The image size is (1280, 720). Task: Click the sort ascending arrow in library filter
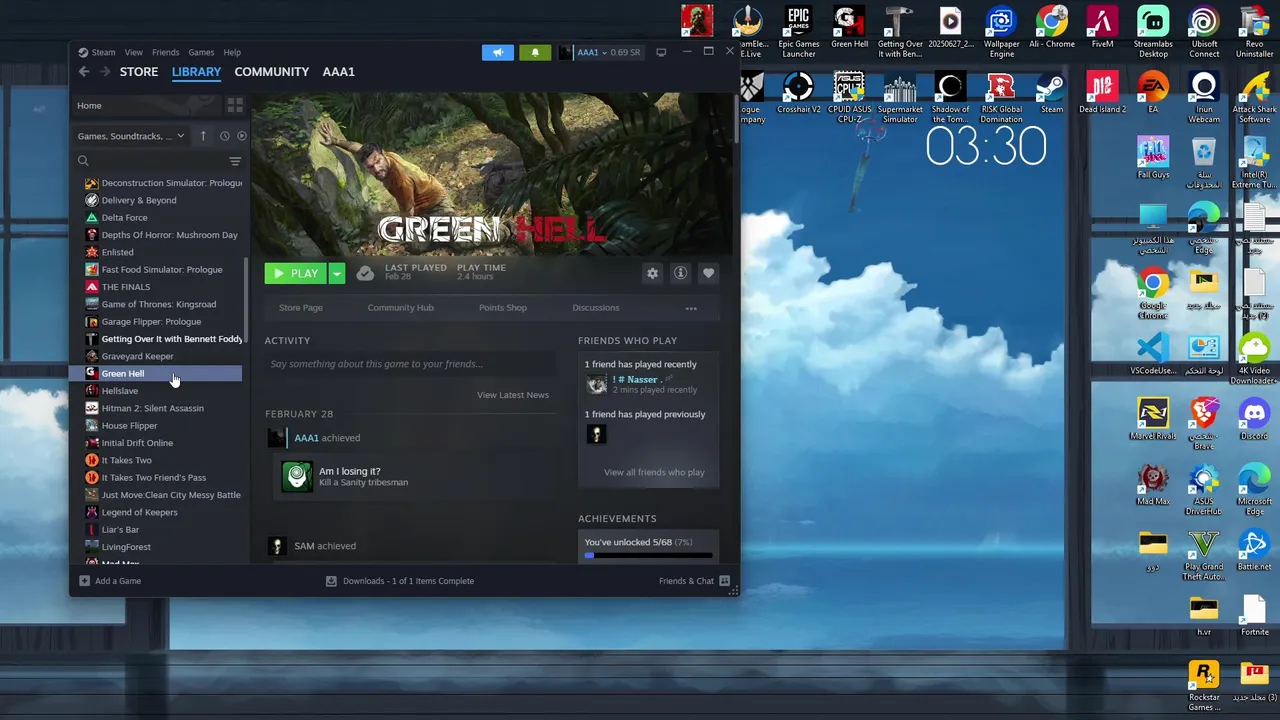pos(203,136)
